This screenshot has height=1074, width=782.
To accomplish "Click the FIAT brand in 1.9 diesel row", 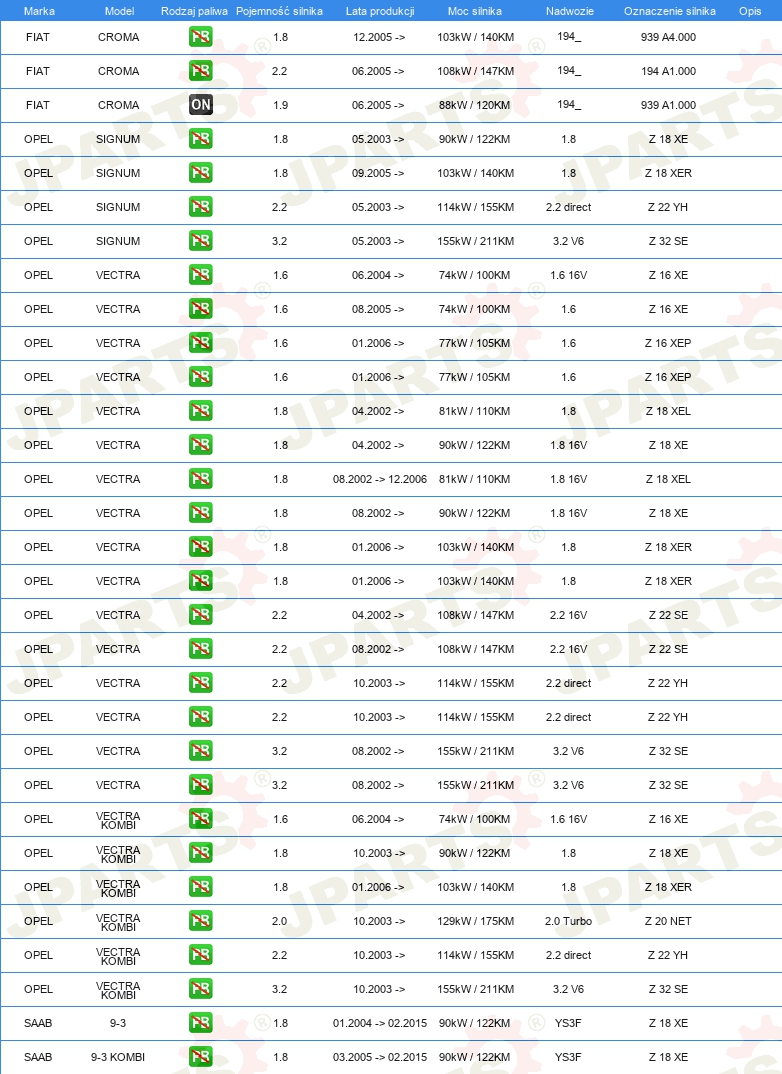I will tap(38, 105).
